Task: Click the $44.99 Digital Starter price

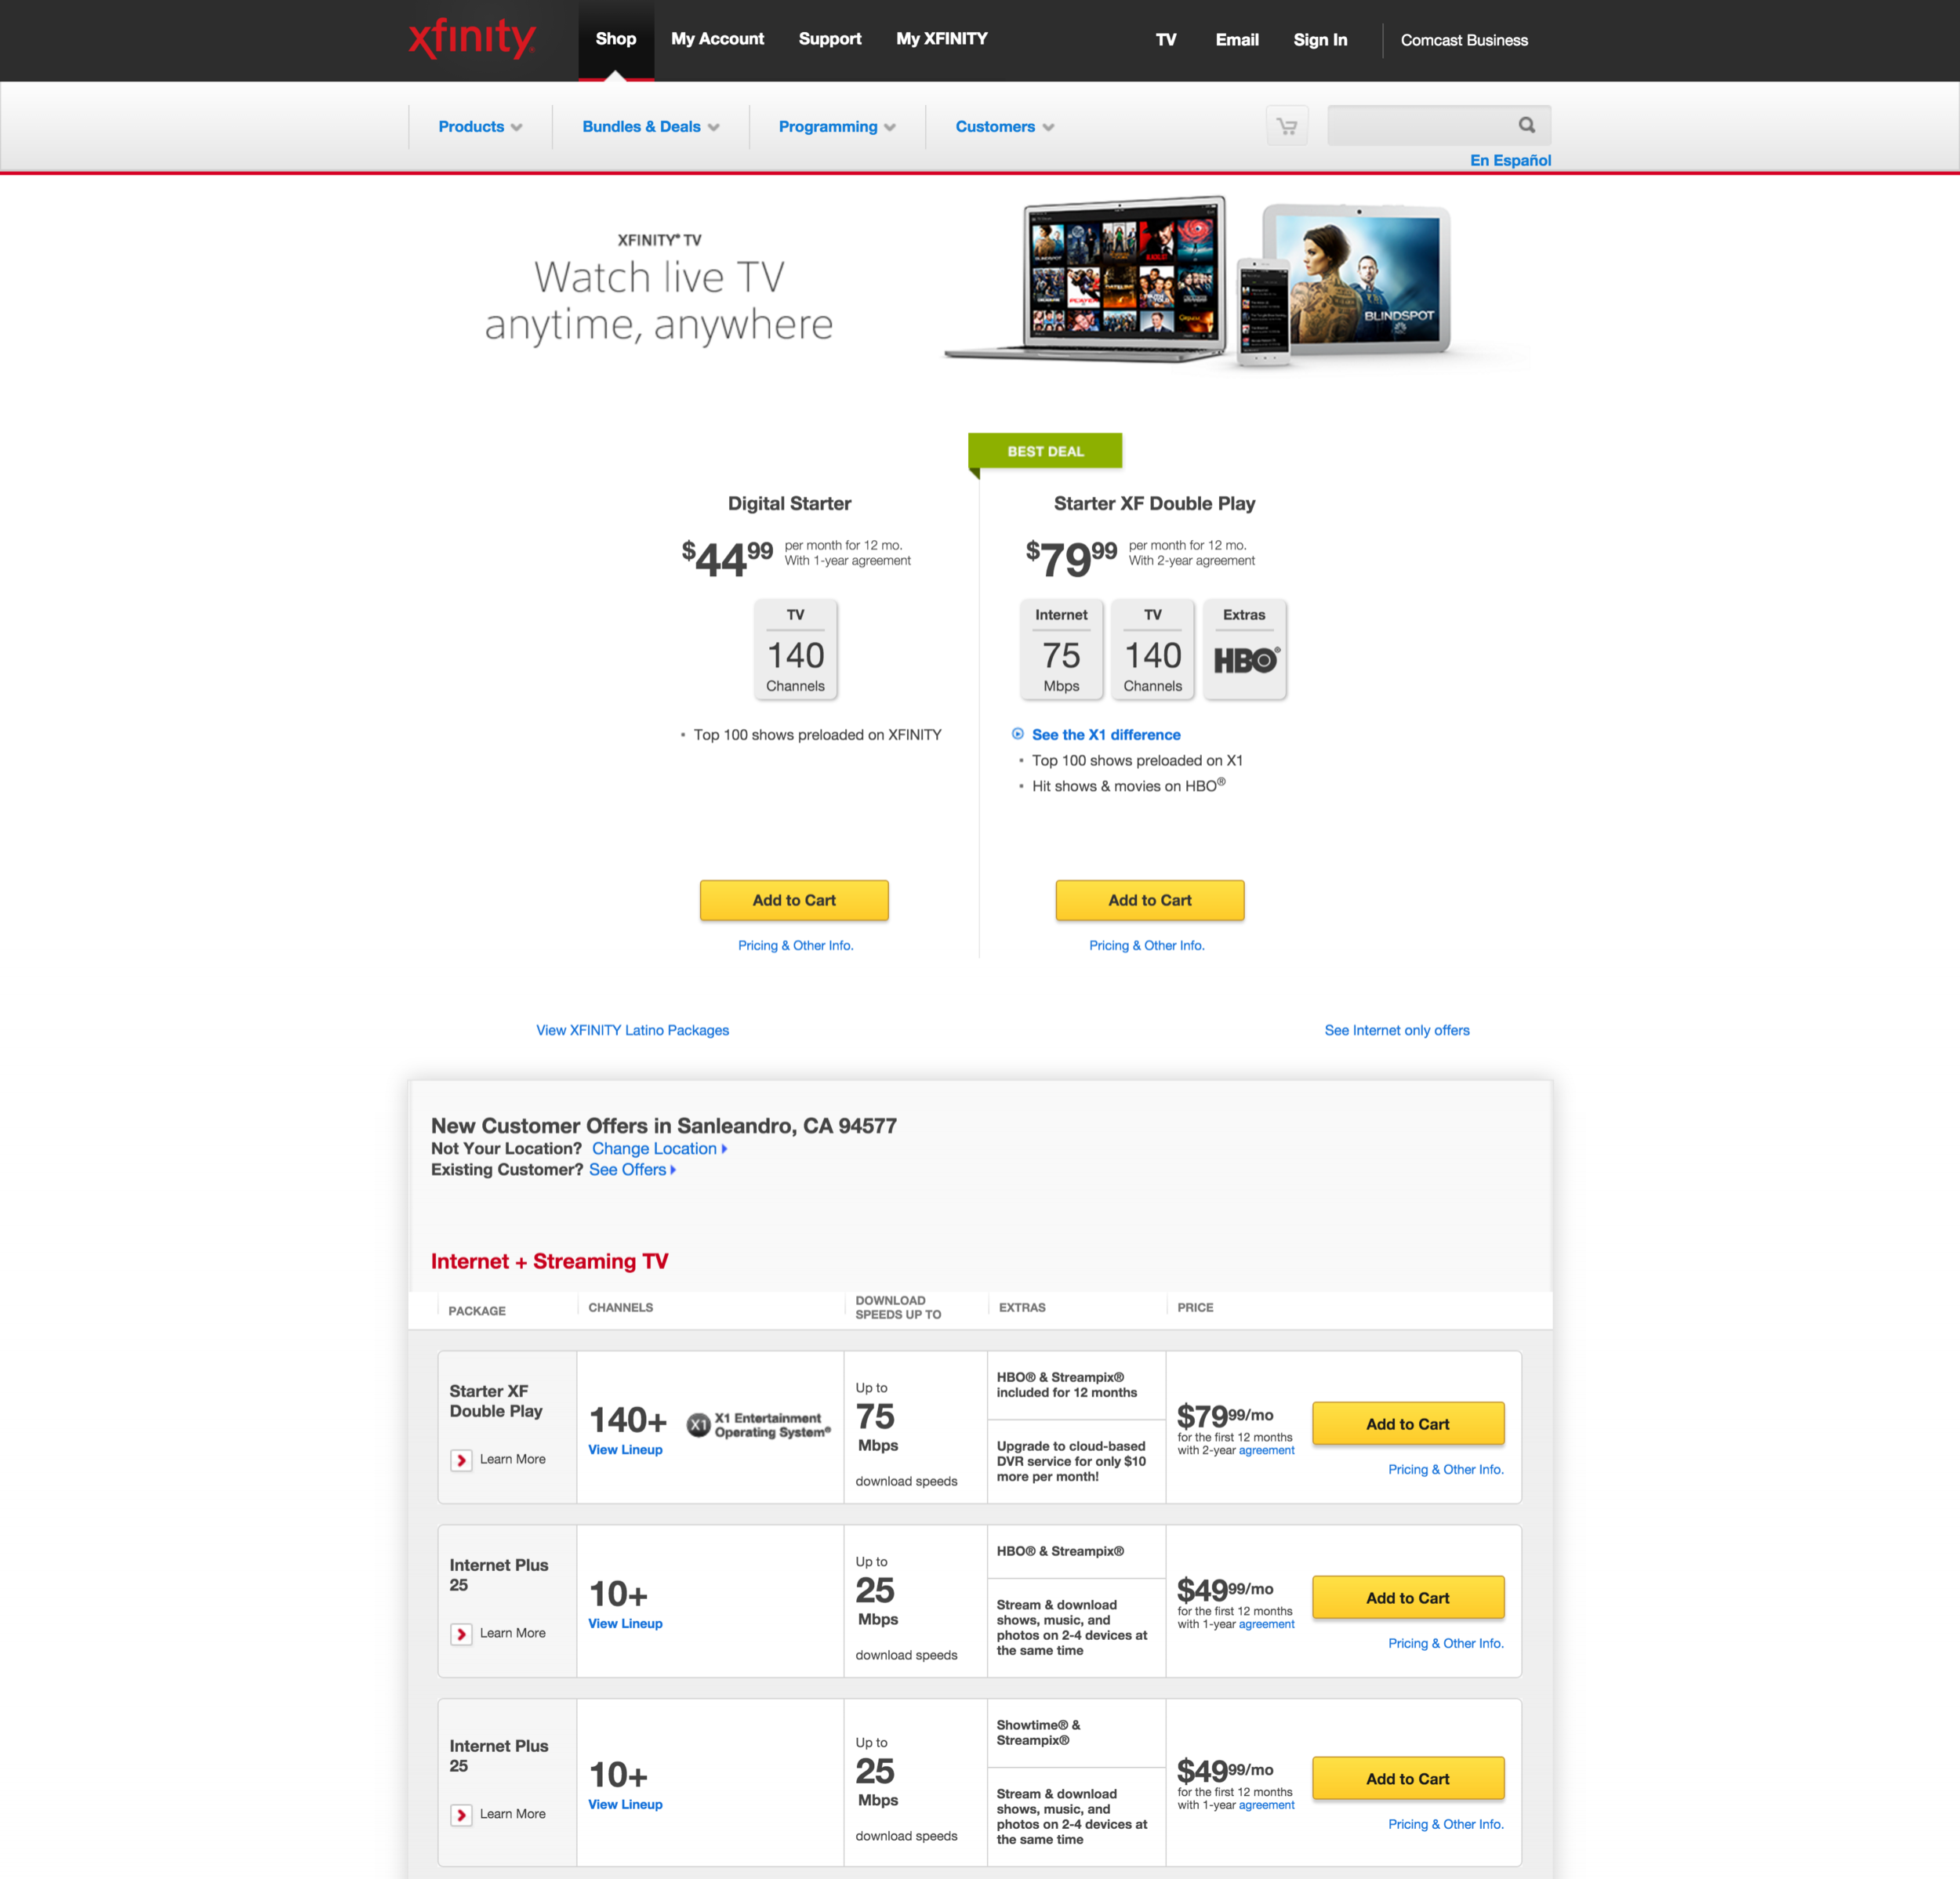Action: point(727,558)
